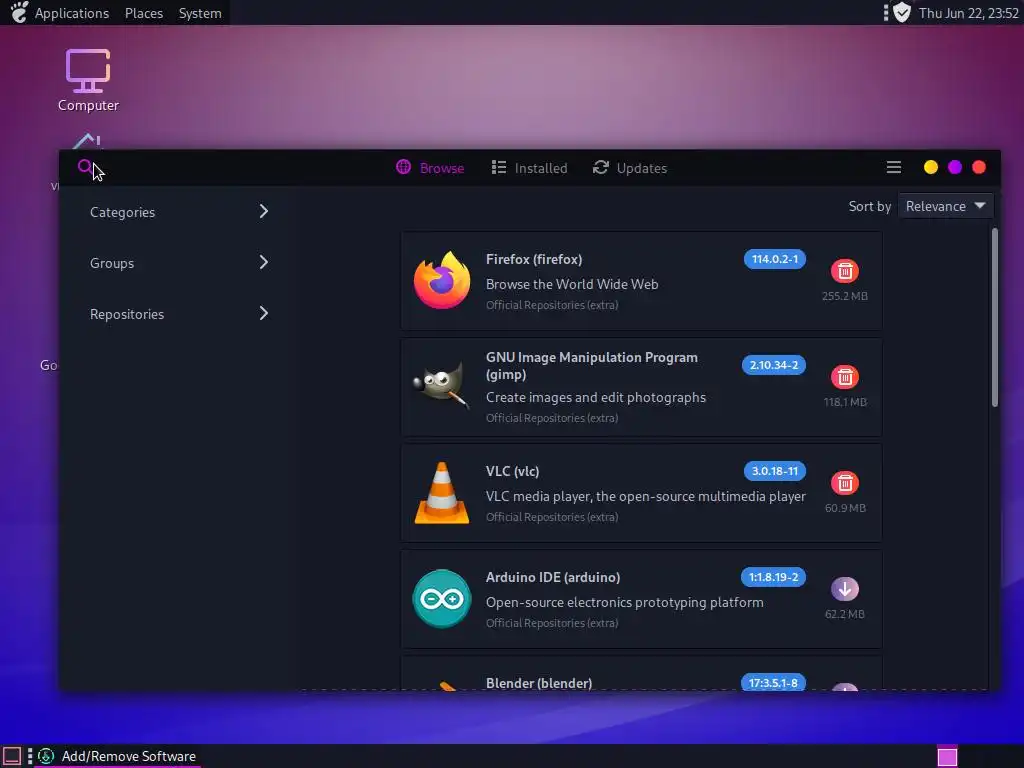1024x768 pixels.
Task: Remove VLC using trash button
Action: [x=844, y=483]
